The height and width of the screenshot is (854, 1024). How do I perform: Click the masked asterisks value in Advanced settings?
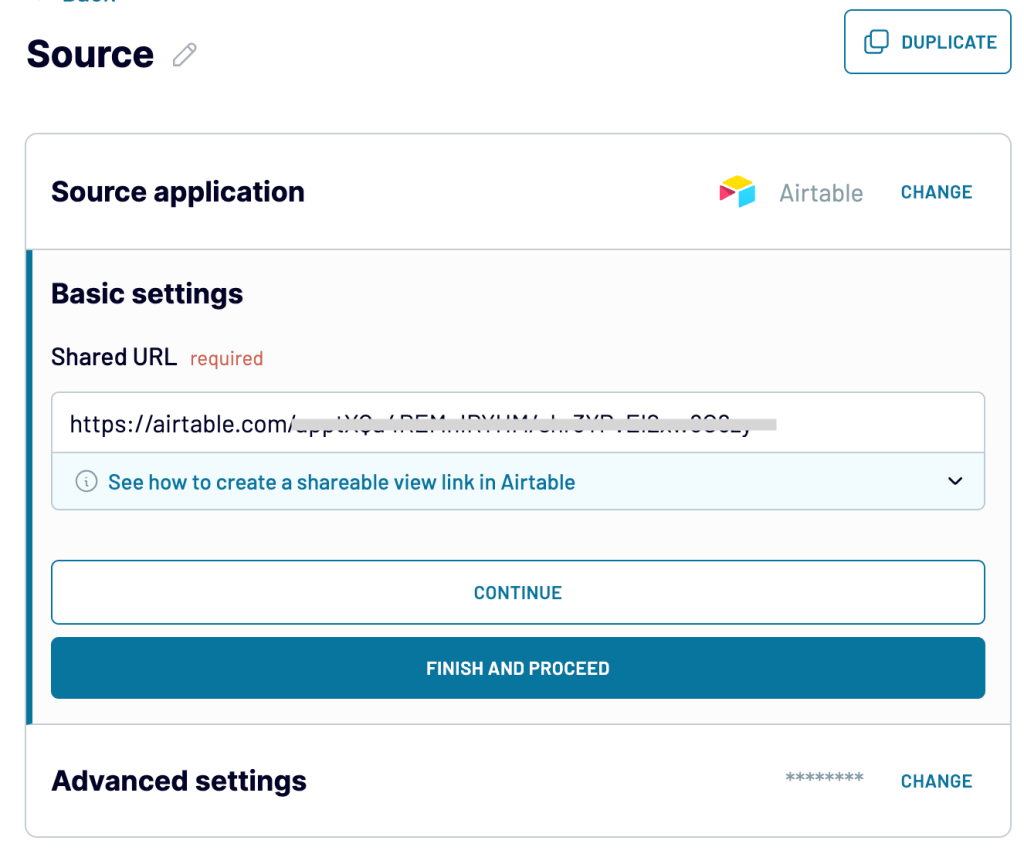click(824, 778)
